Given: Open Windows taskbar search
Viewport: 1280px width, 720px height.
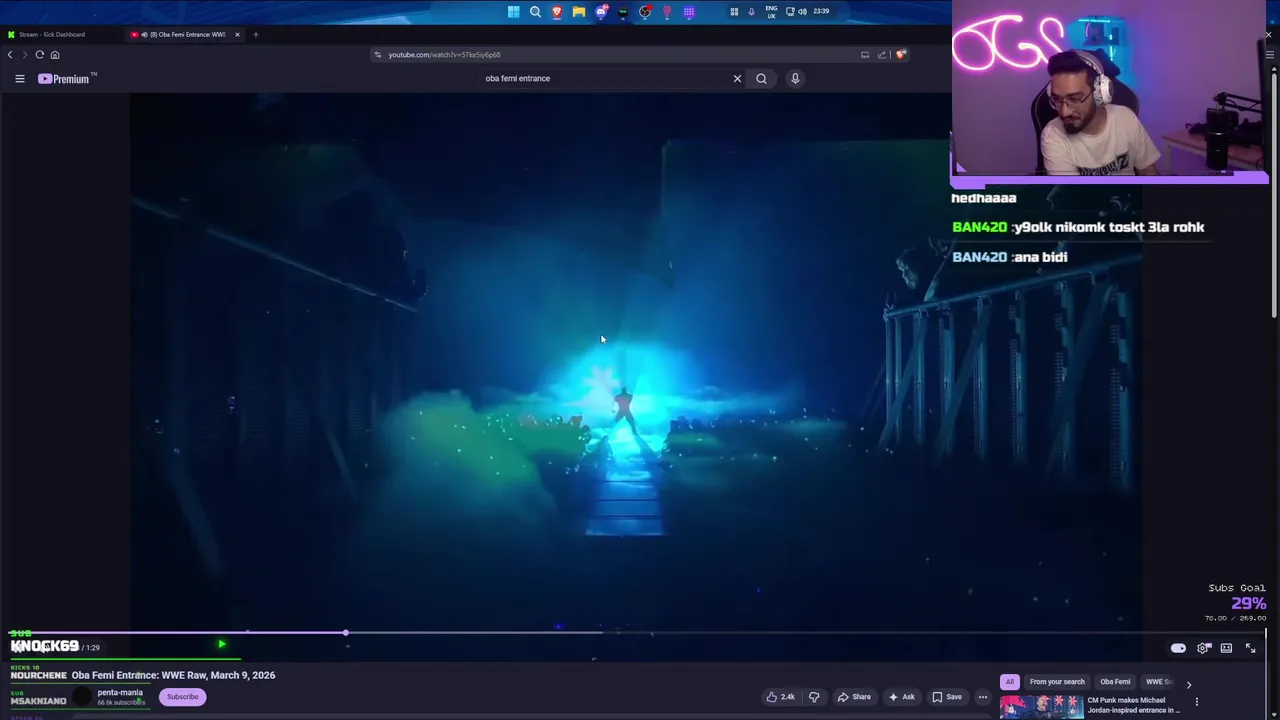Looking at the screenshot, I should coord(535,12).
